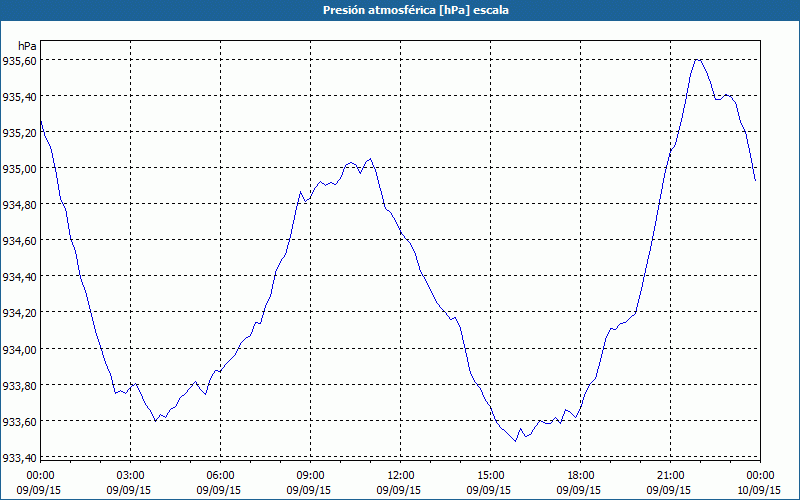Viewport: 800px width, 500px height.
Task: Select the 935,20 y-axis value
Action: coord(19,132)
